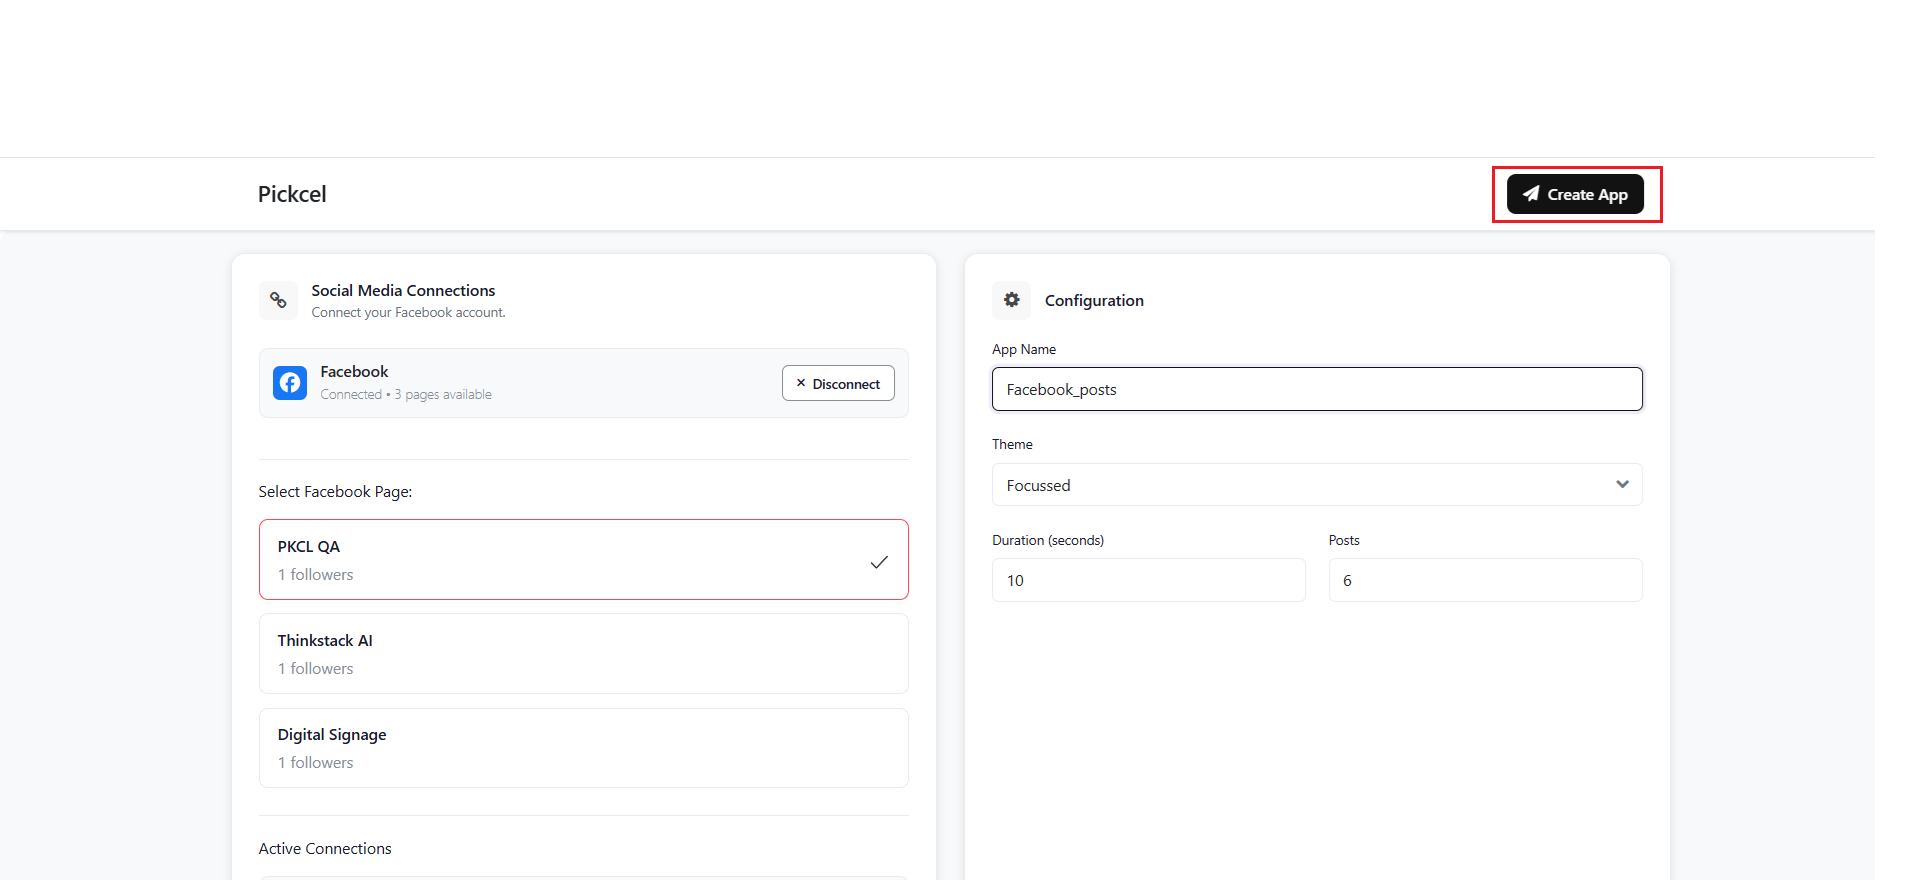Click the chain link icon beside Social Media Connections
Screen dimensions: 1919x880
[x=278, y=300]
